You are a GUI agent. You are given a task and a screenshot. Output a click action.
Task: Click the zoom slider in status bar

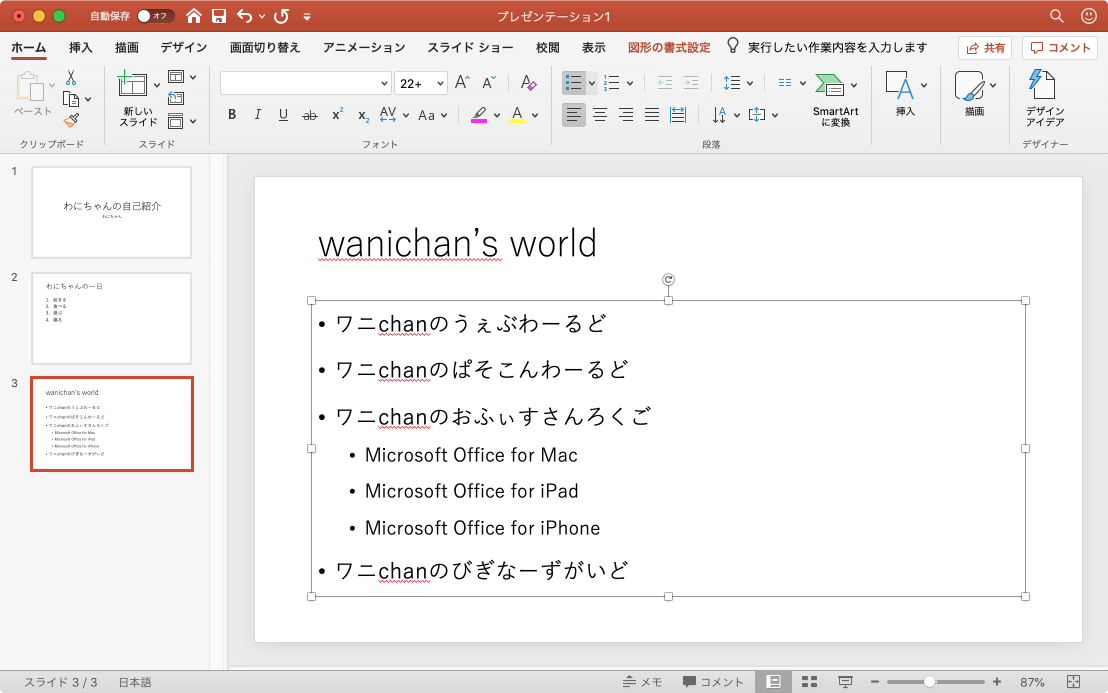pyautogui.click(x=929, y=682)
